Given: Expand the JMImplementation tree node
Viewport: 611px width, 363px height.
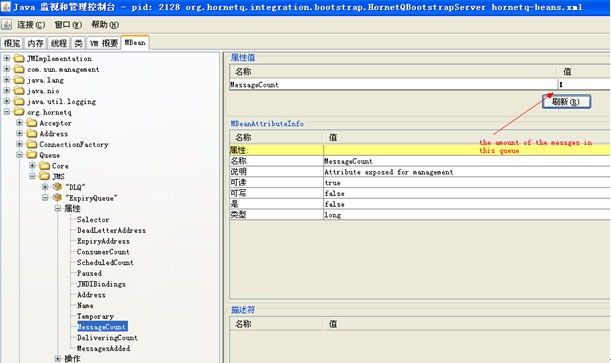Looking at the screenshot, I should (7, 58).
